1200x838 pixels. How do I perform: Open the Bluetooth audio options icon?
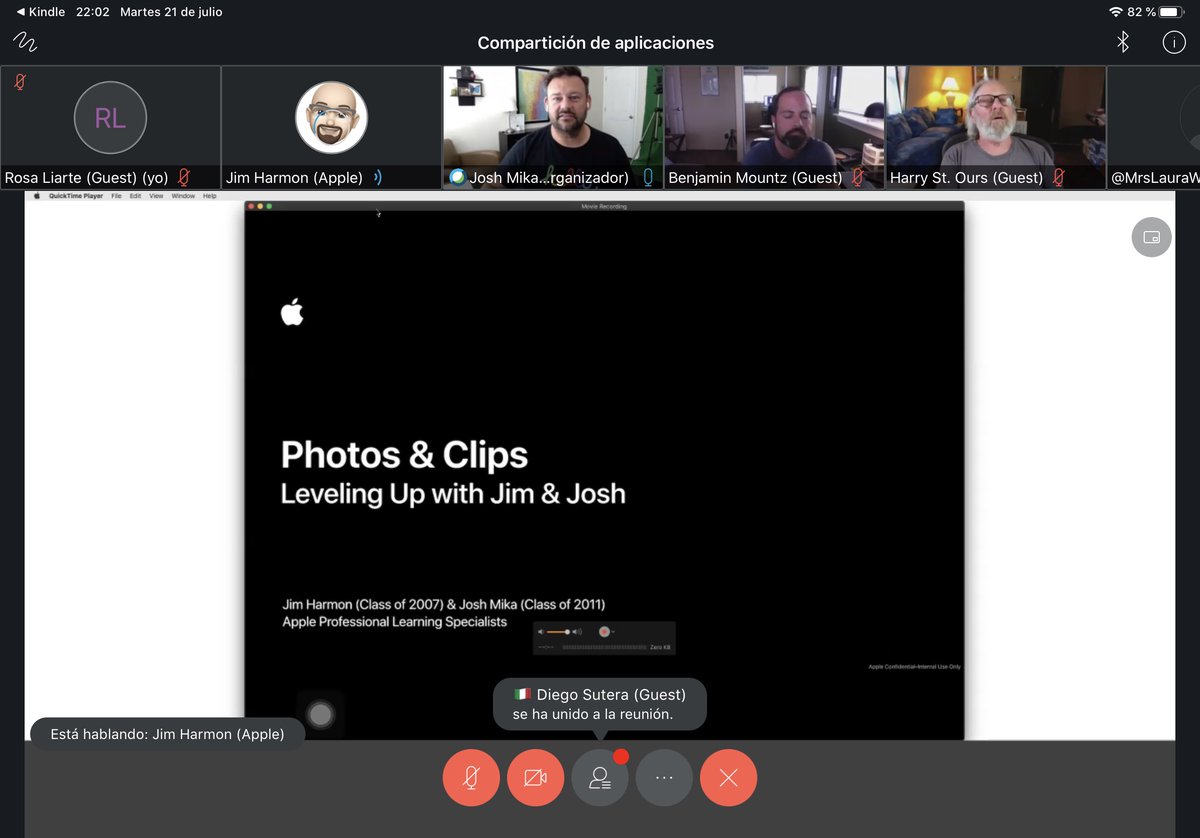[x=1123, y=42]
